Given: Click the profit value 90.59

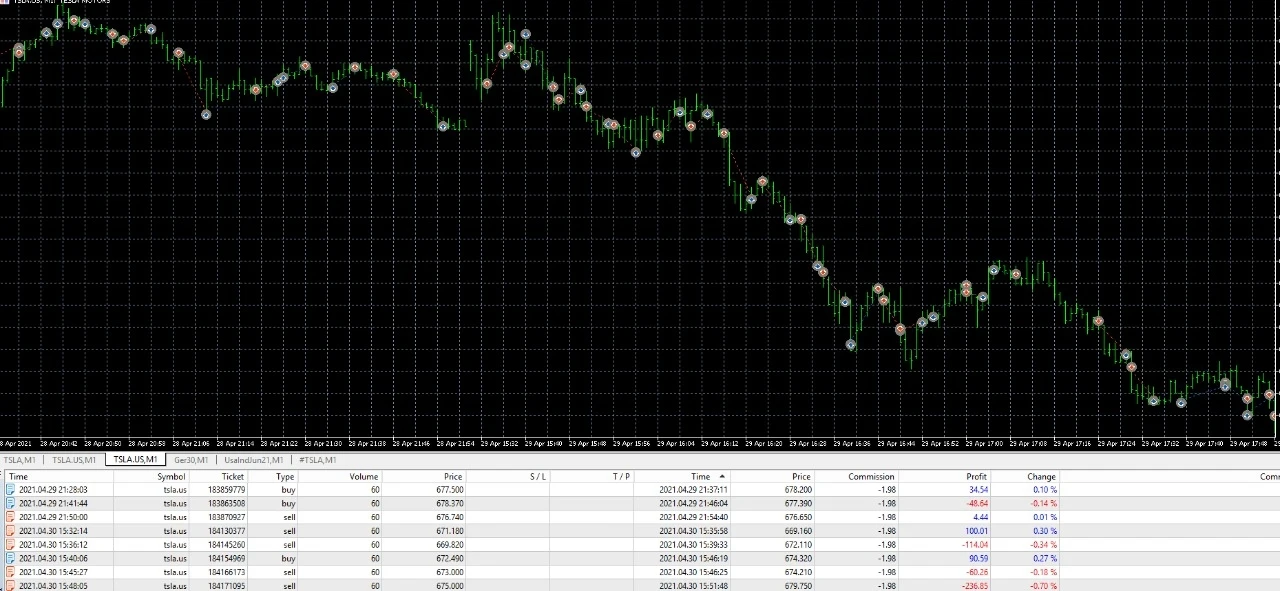Looking at the screenshot, I should coord(978,558).
